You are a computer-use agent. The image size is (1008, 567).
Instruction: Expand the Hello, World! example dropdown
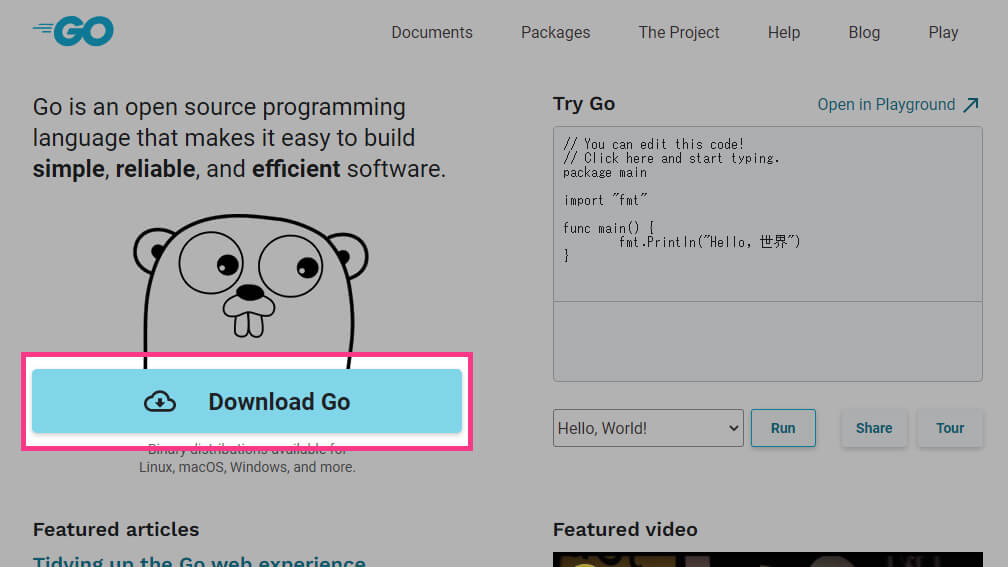click(x=648, y=428)
